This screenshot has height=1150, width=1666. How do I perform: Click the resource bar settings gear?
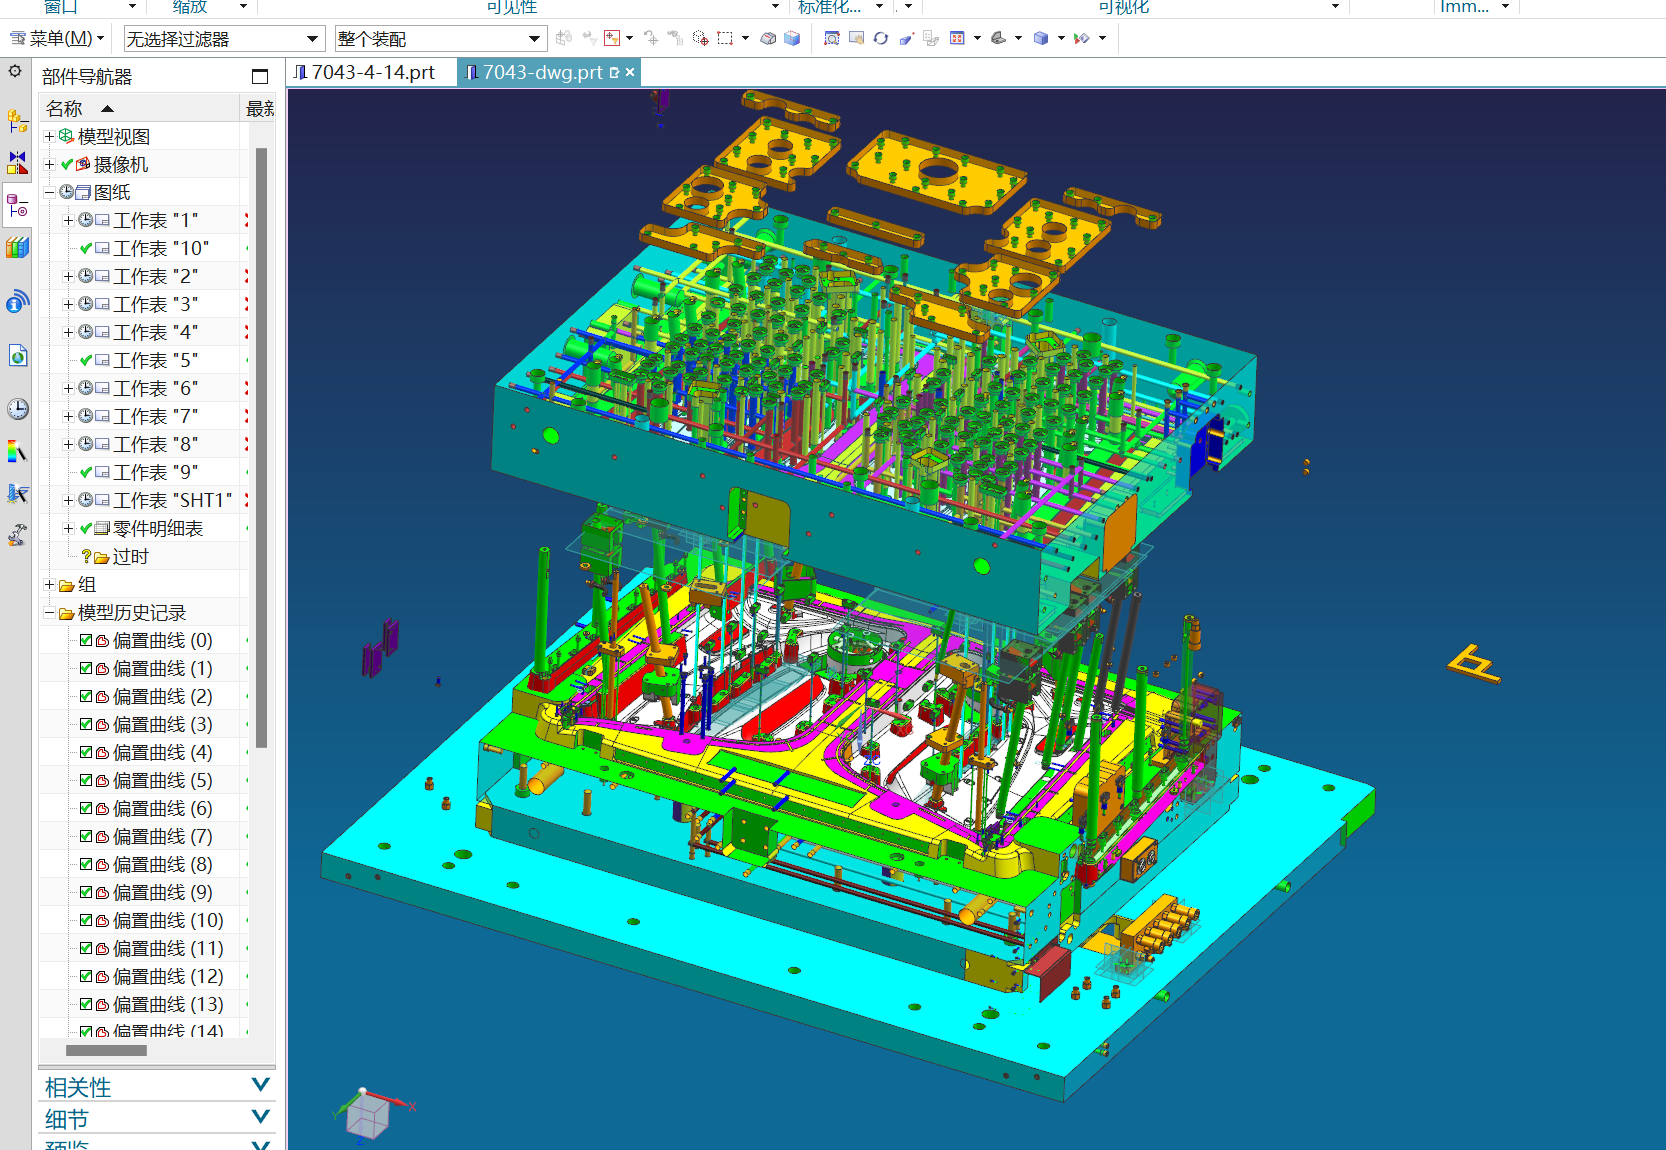pyautogui.click(x=15, y=72)
